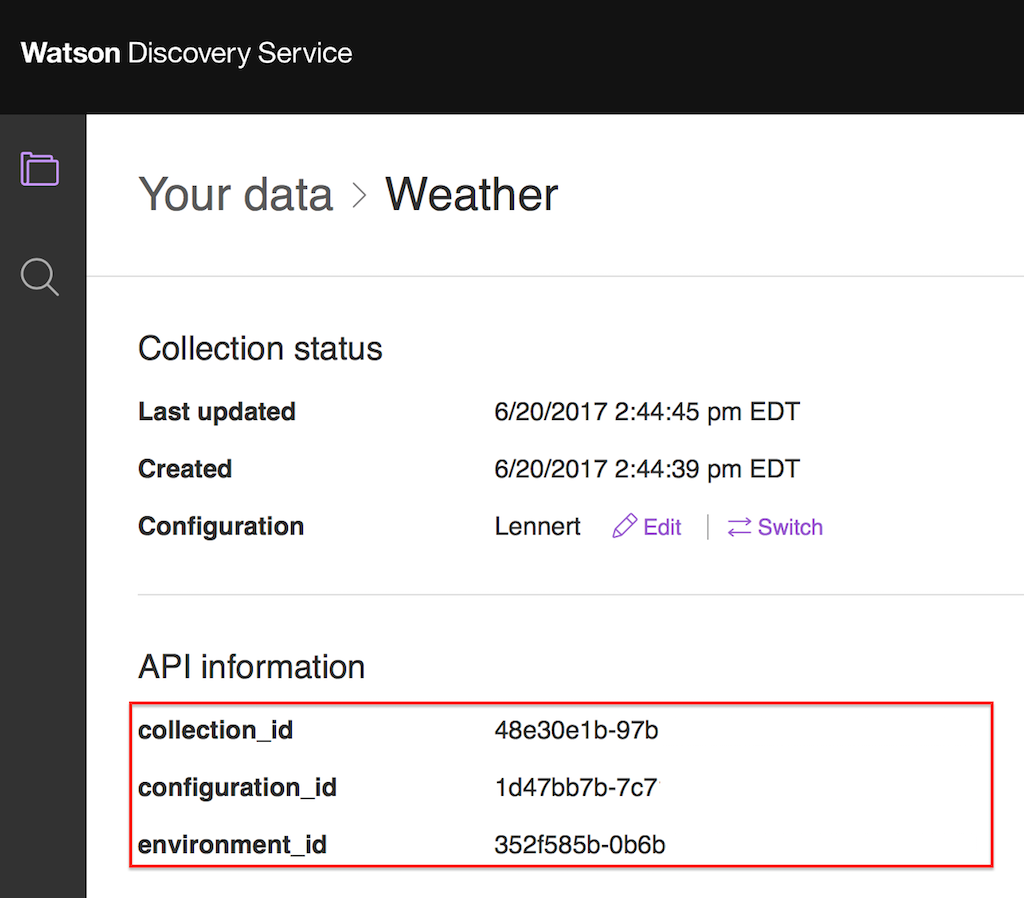Open the query magnifier icon in sidebar
Viewport: 1024px width, 898px height.
click(x=40, y=277)
